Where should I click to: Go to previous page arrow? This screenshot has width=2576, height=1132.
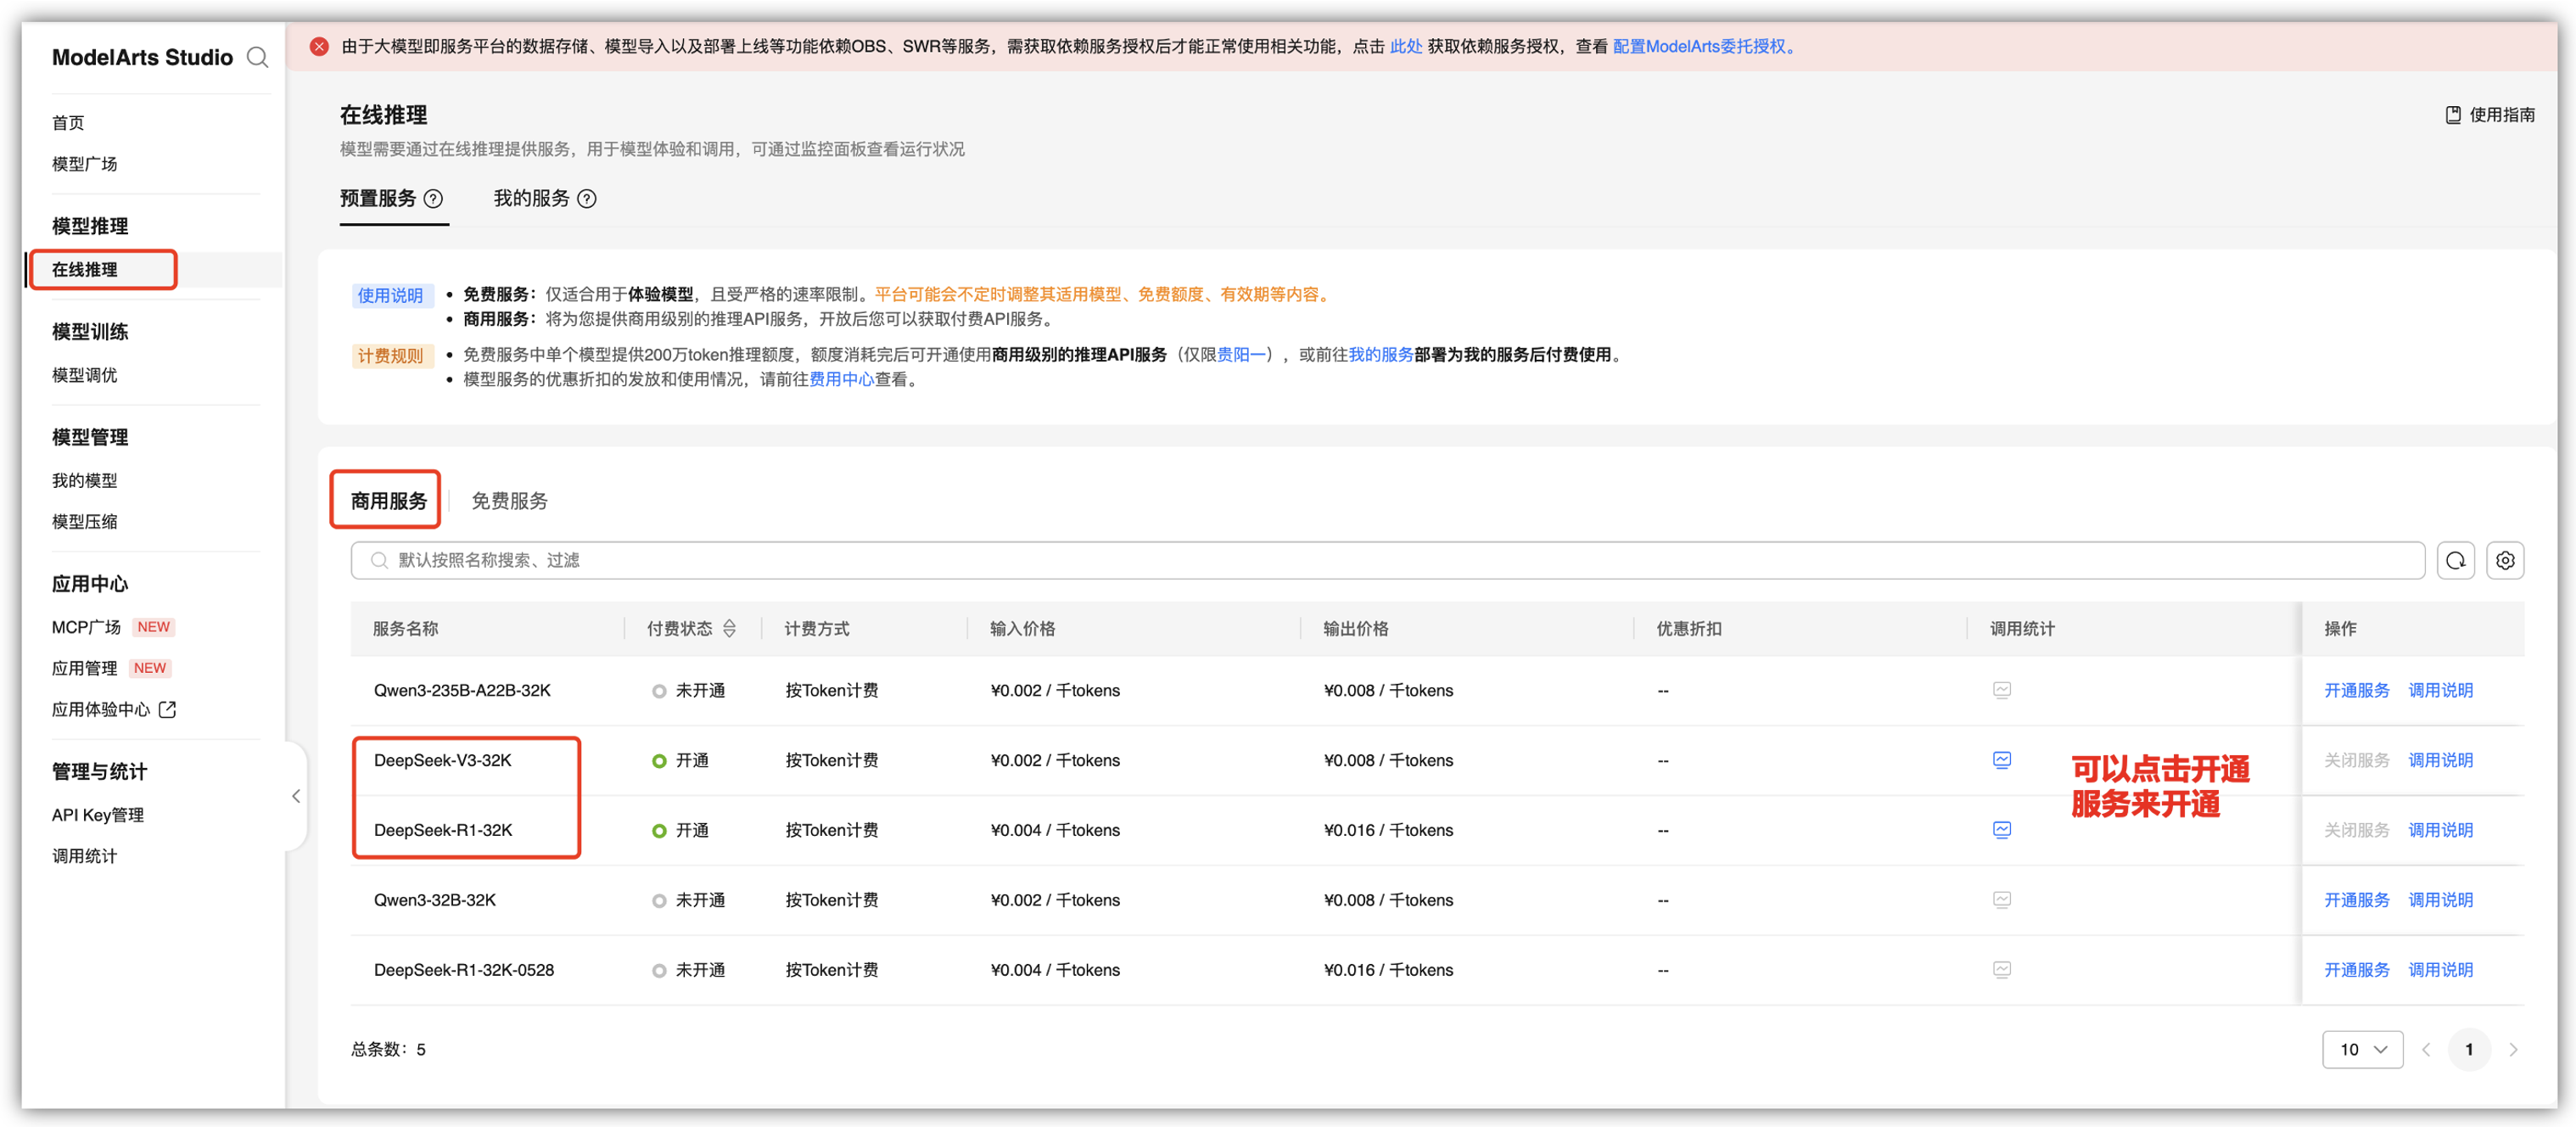coord(2426,1050)
